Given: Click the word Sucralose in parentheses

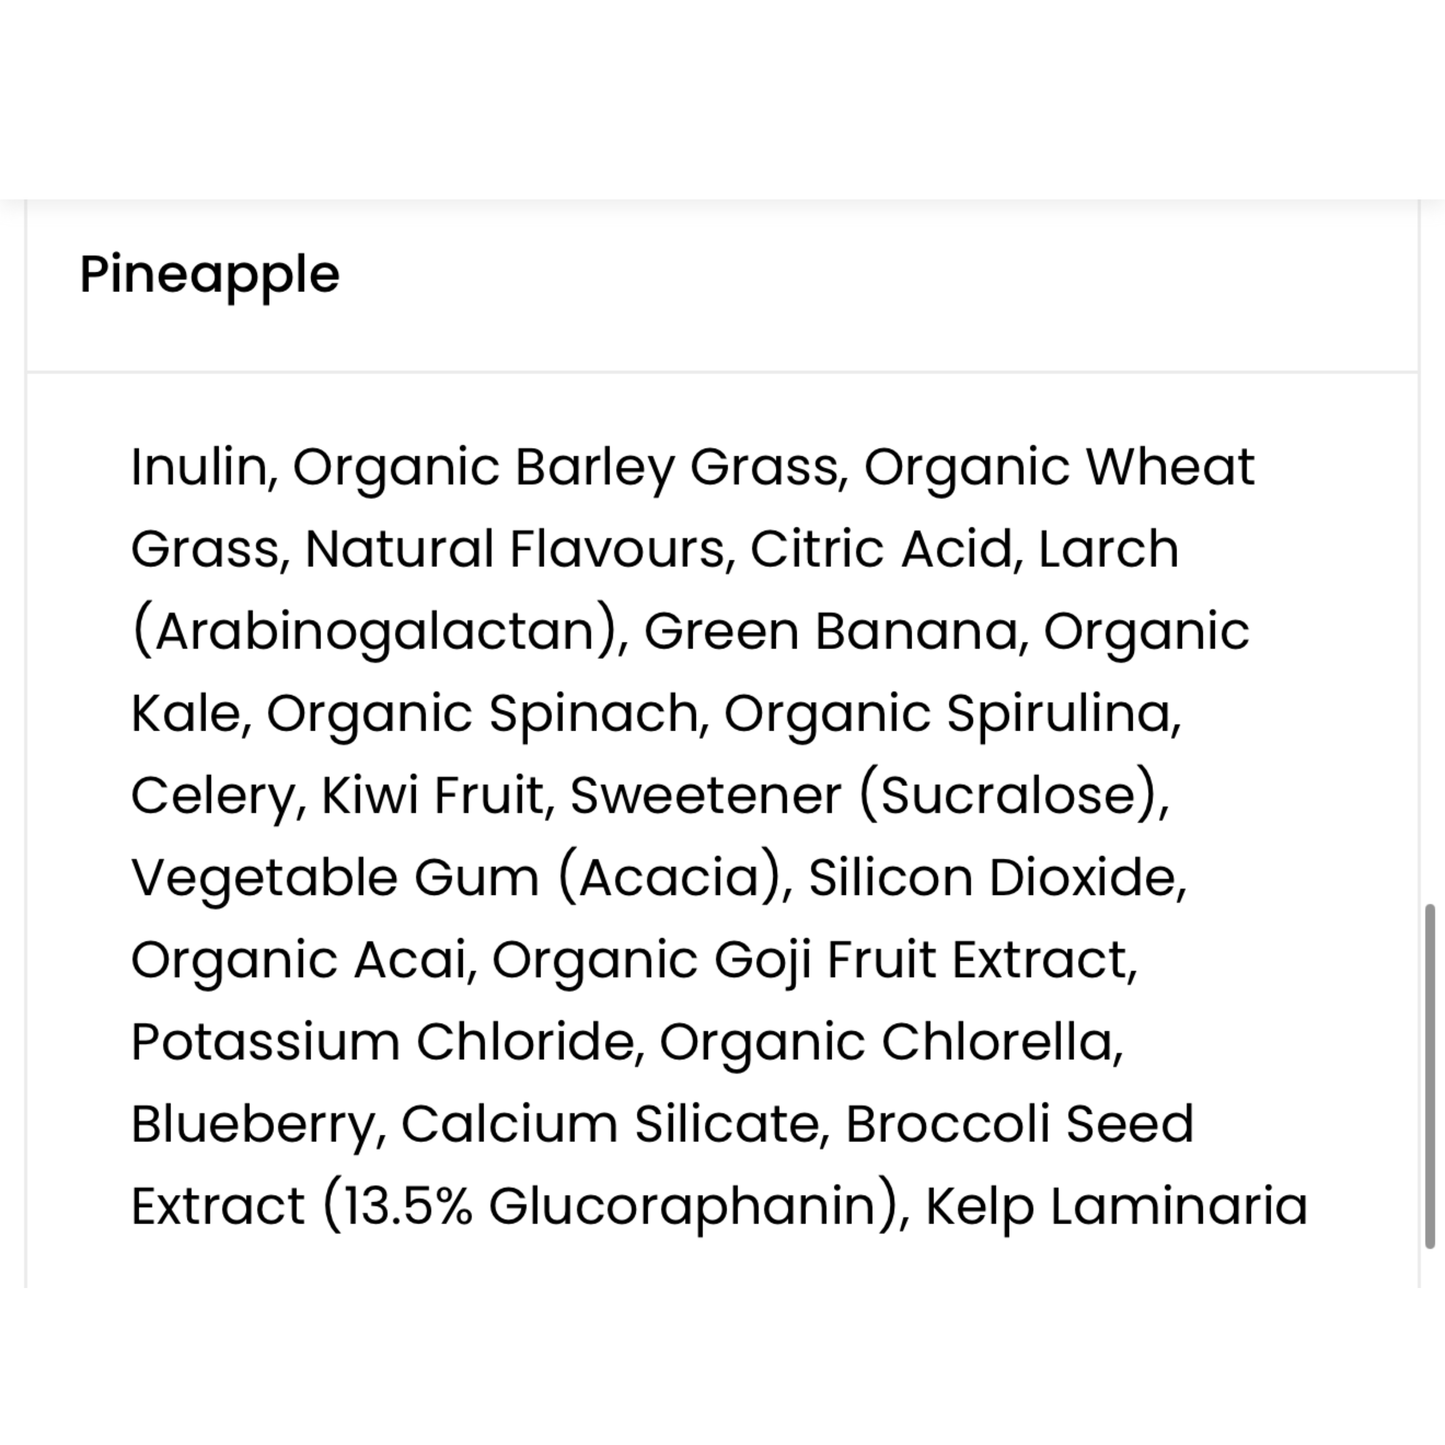Looking at the screenshot, I should point(1010,796).
